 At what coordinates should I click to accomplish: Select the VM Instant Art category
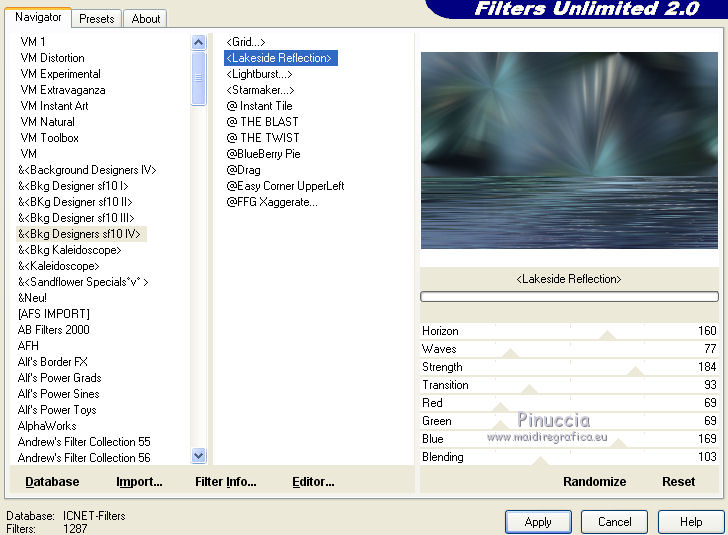click(x=54, y=106)
